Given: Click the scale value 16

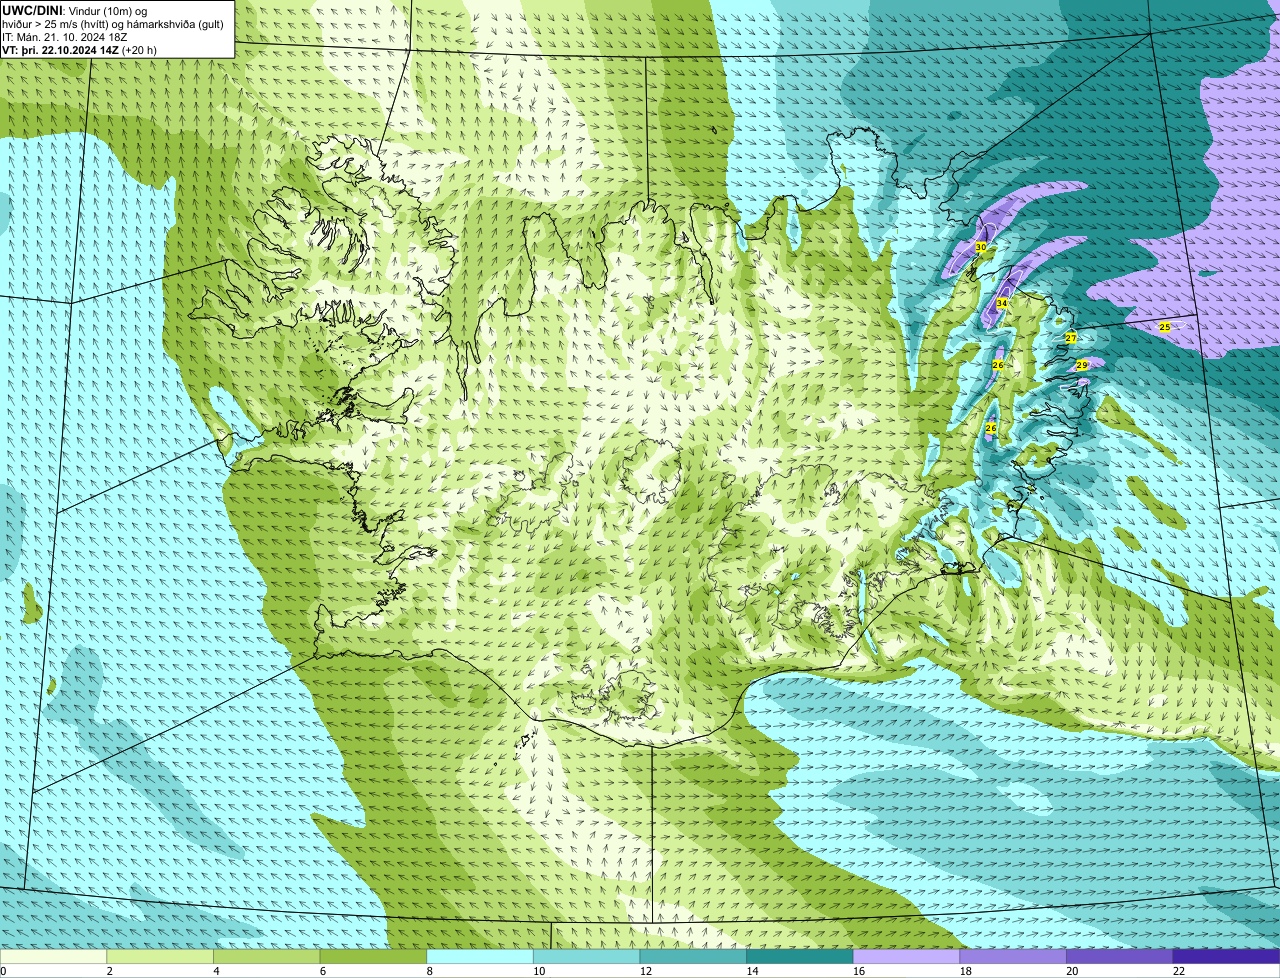Looking at the screenshot, I should coord(859,970).
